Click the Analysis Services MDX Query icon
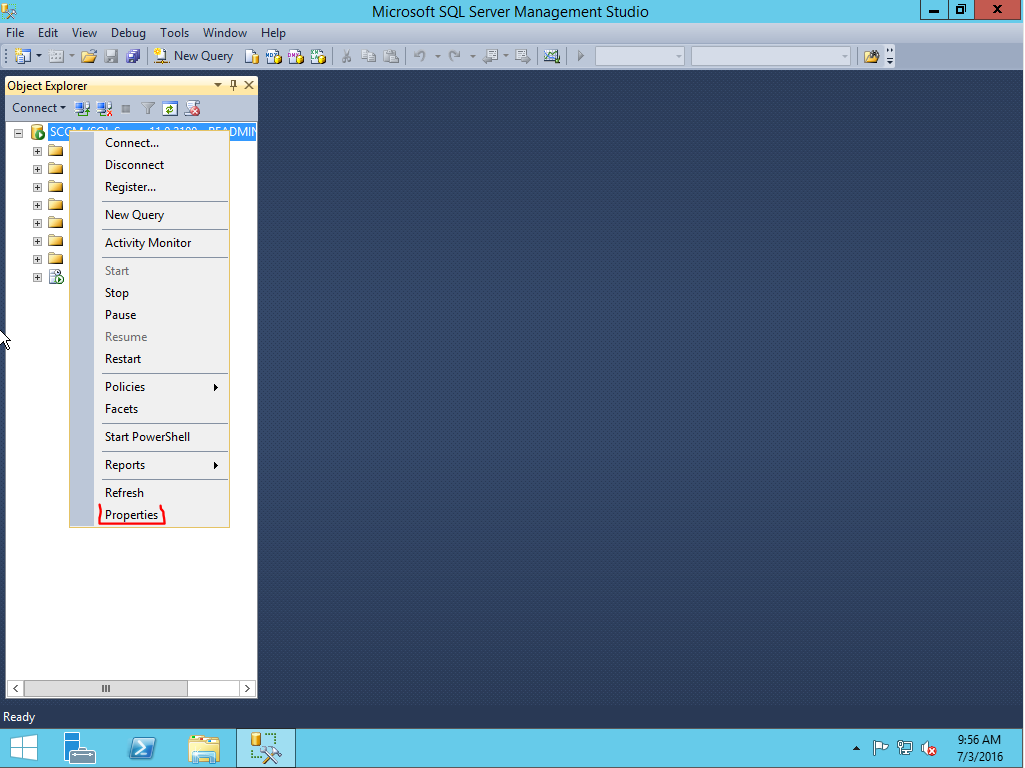The image size is (1025, 768). point(274,56)
